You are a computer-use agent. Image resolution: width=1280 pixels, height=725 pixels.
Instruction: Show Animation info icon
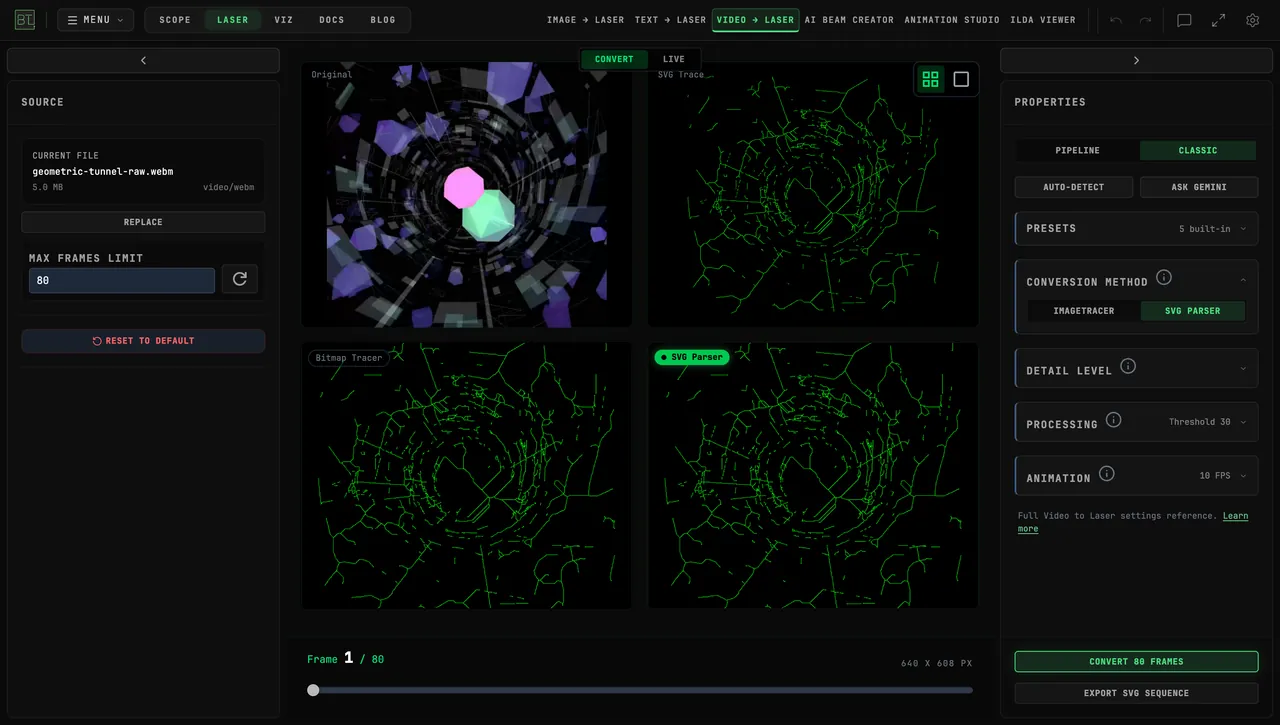coord(1106,474)
